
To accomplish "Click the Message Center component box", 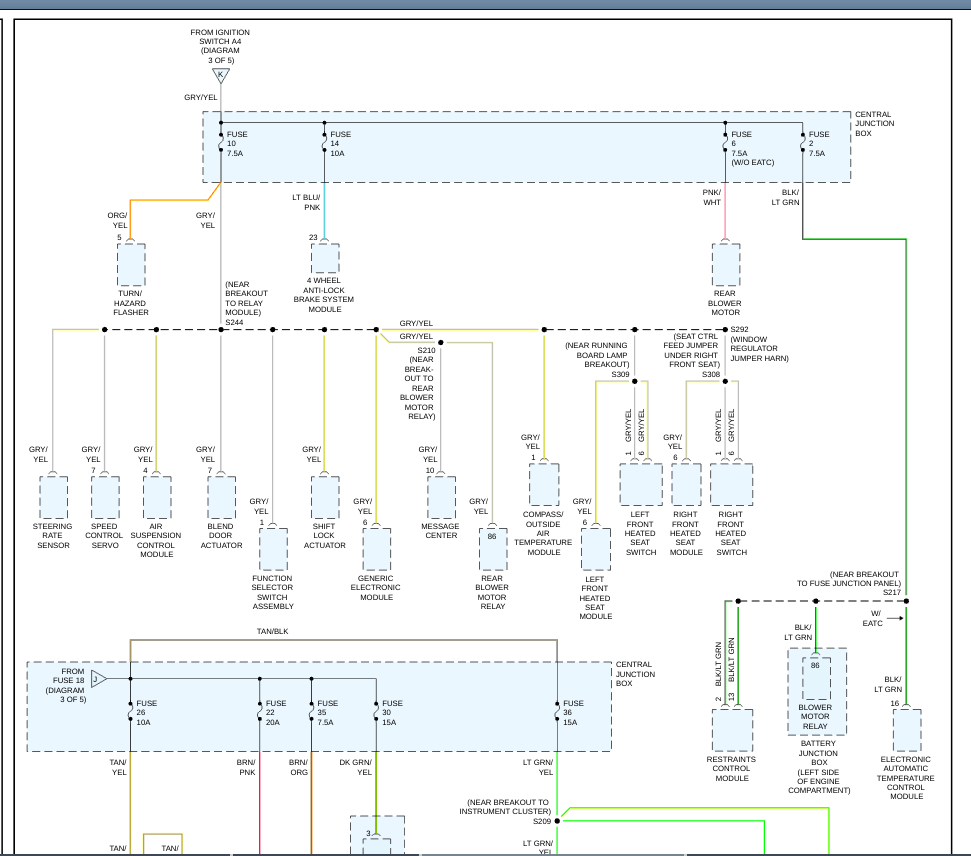I will (x=441, y=497).
